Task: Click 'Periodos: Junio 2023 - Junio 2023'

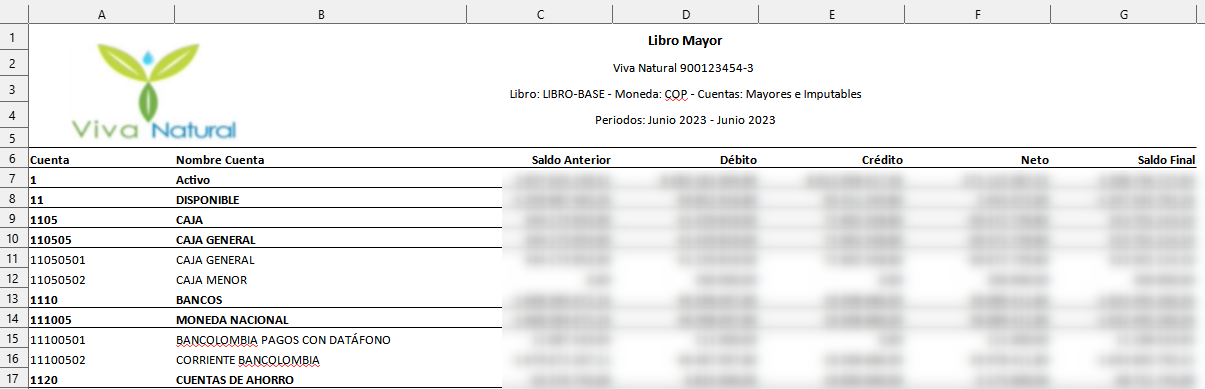Action: pyautogui.click(x=685, y=120)
